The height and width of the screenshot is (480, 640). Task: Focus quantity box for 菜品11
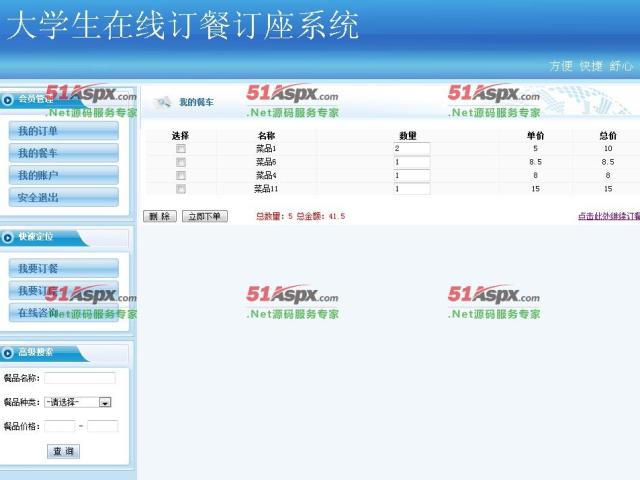pos(411,189)
